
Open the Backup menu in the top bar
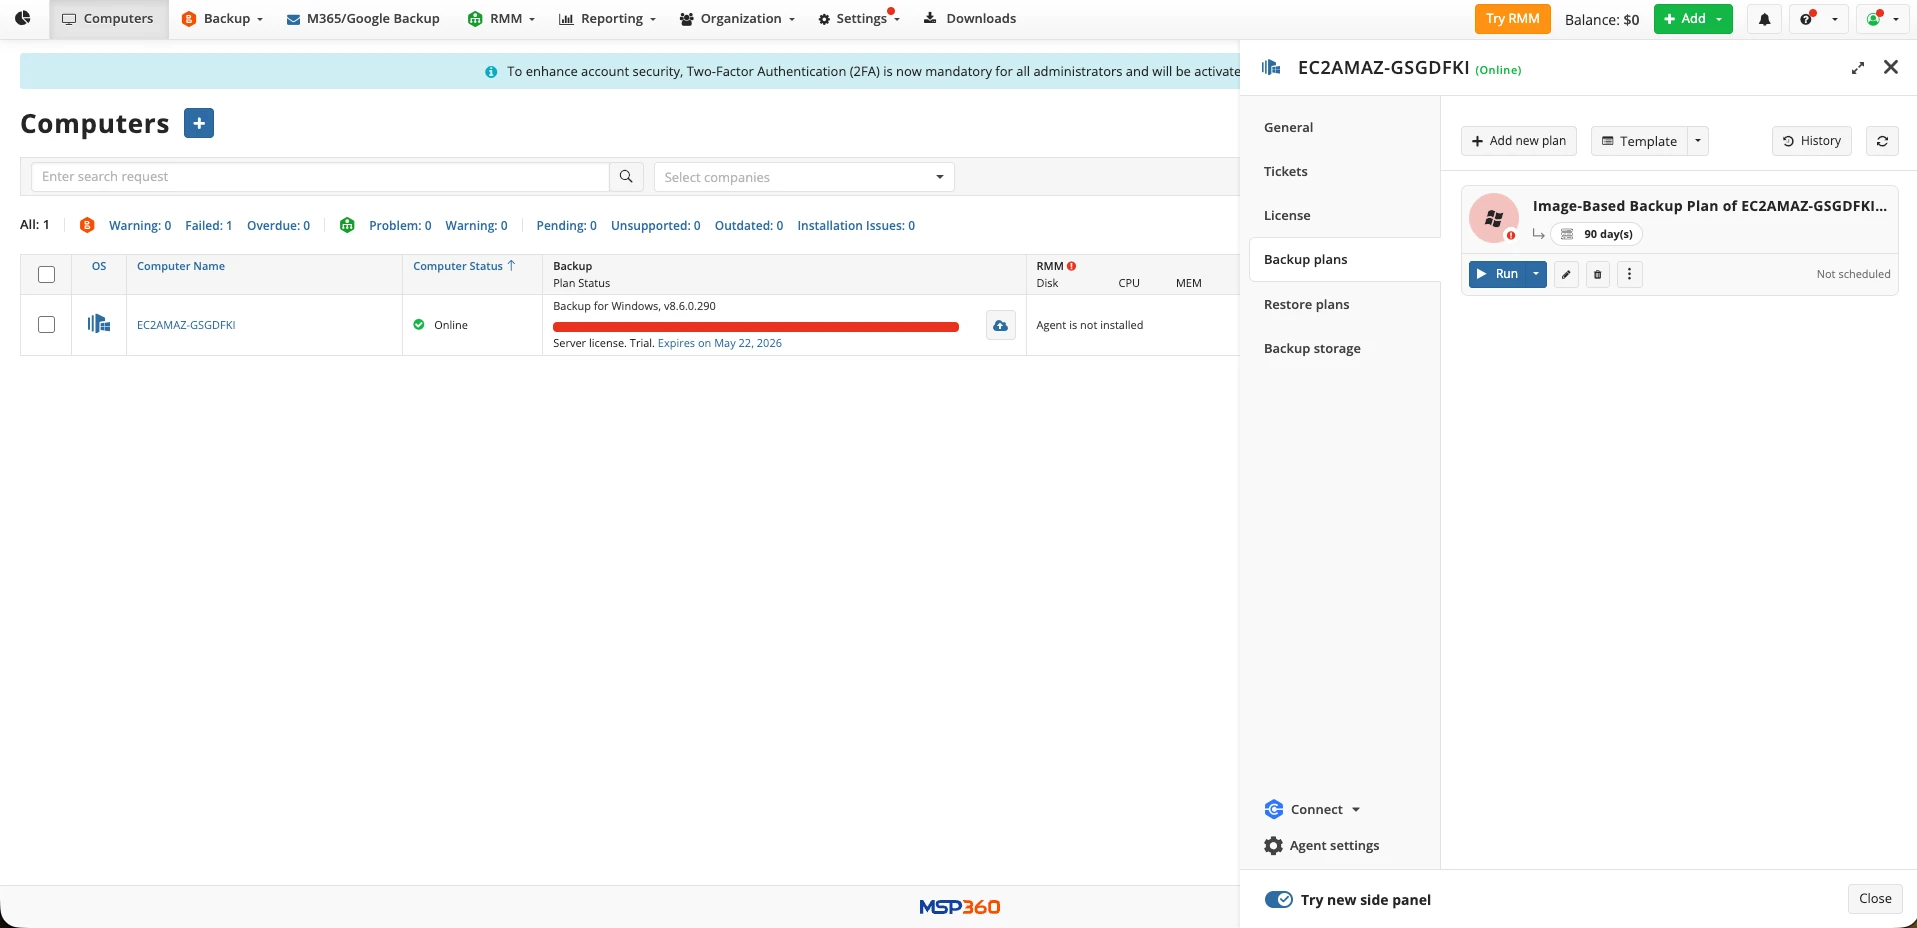[x=222, y=19]
